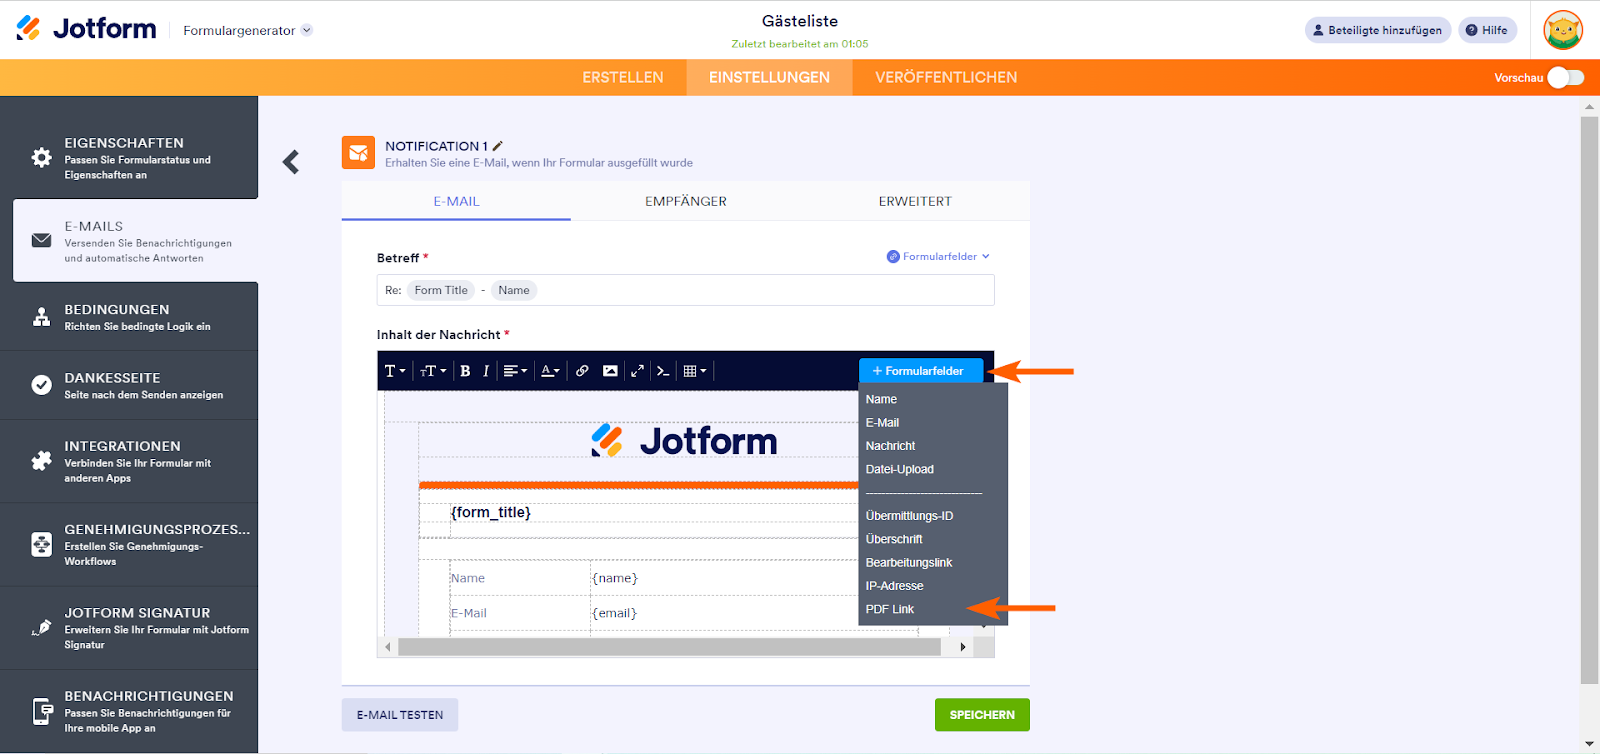Click the Form Title tag in subject
1600x754 pixels.
click(x=441, y=291)
